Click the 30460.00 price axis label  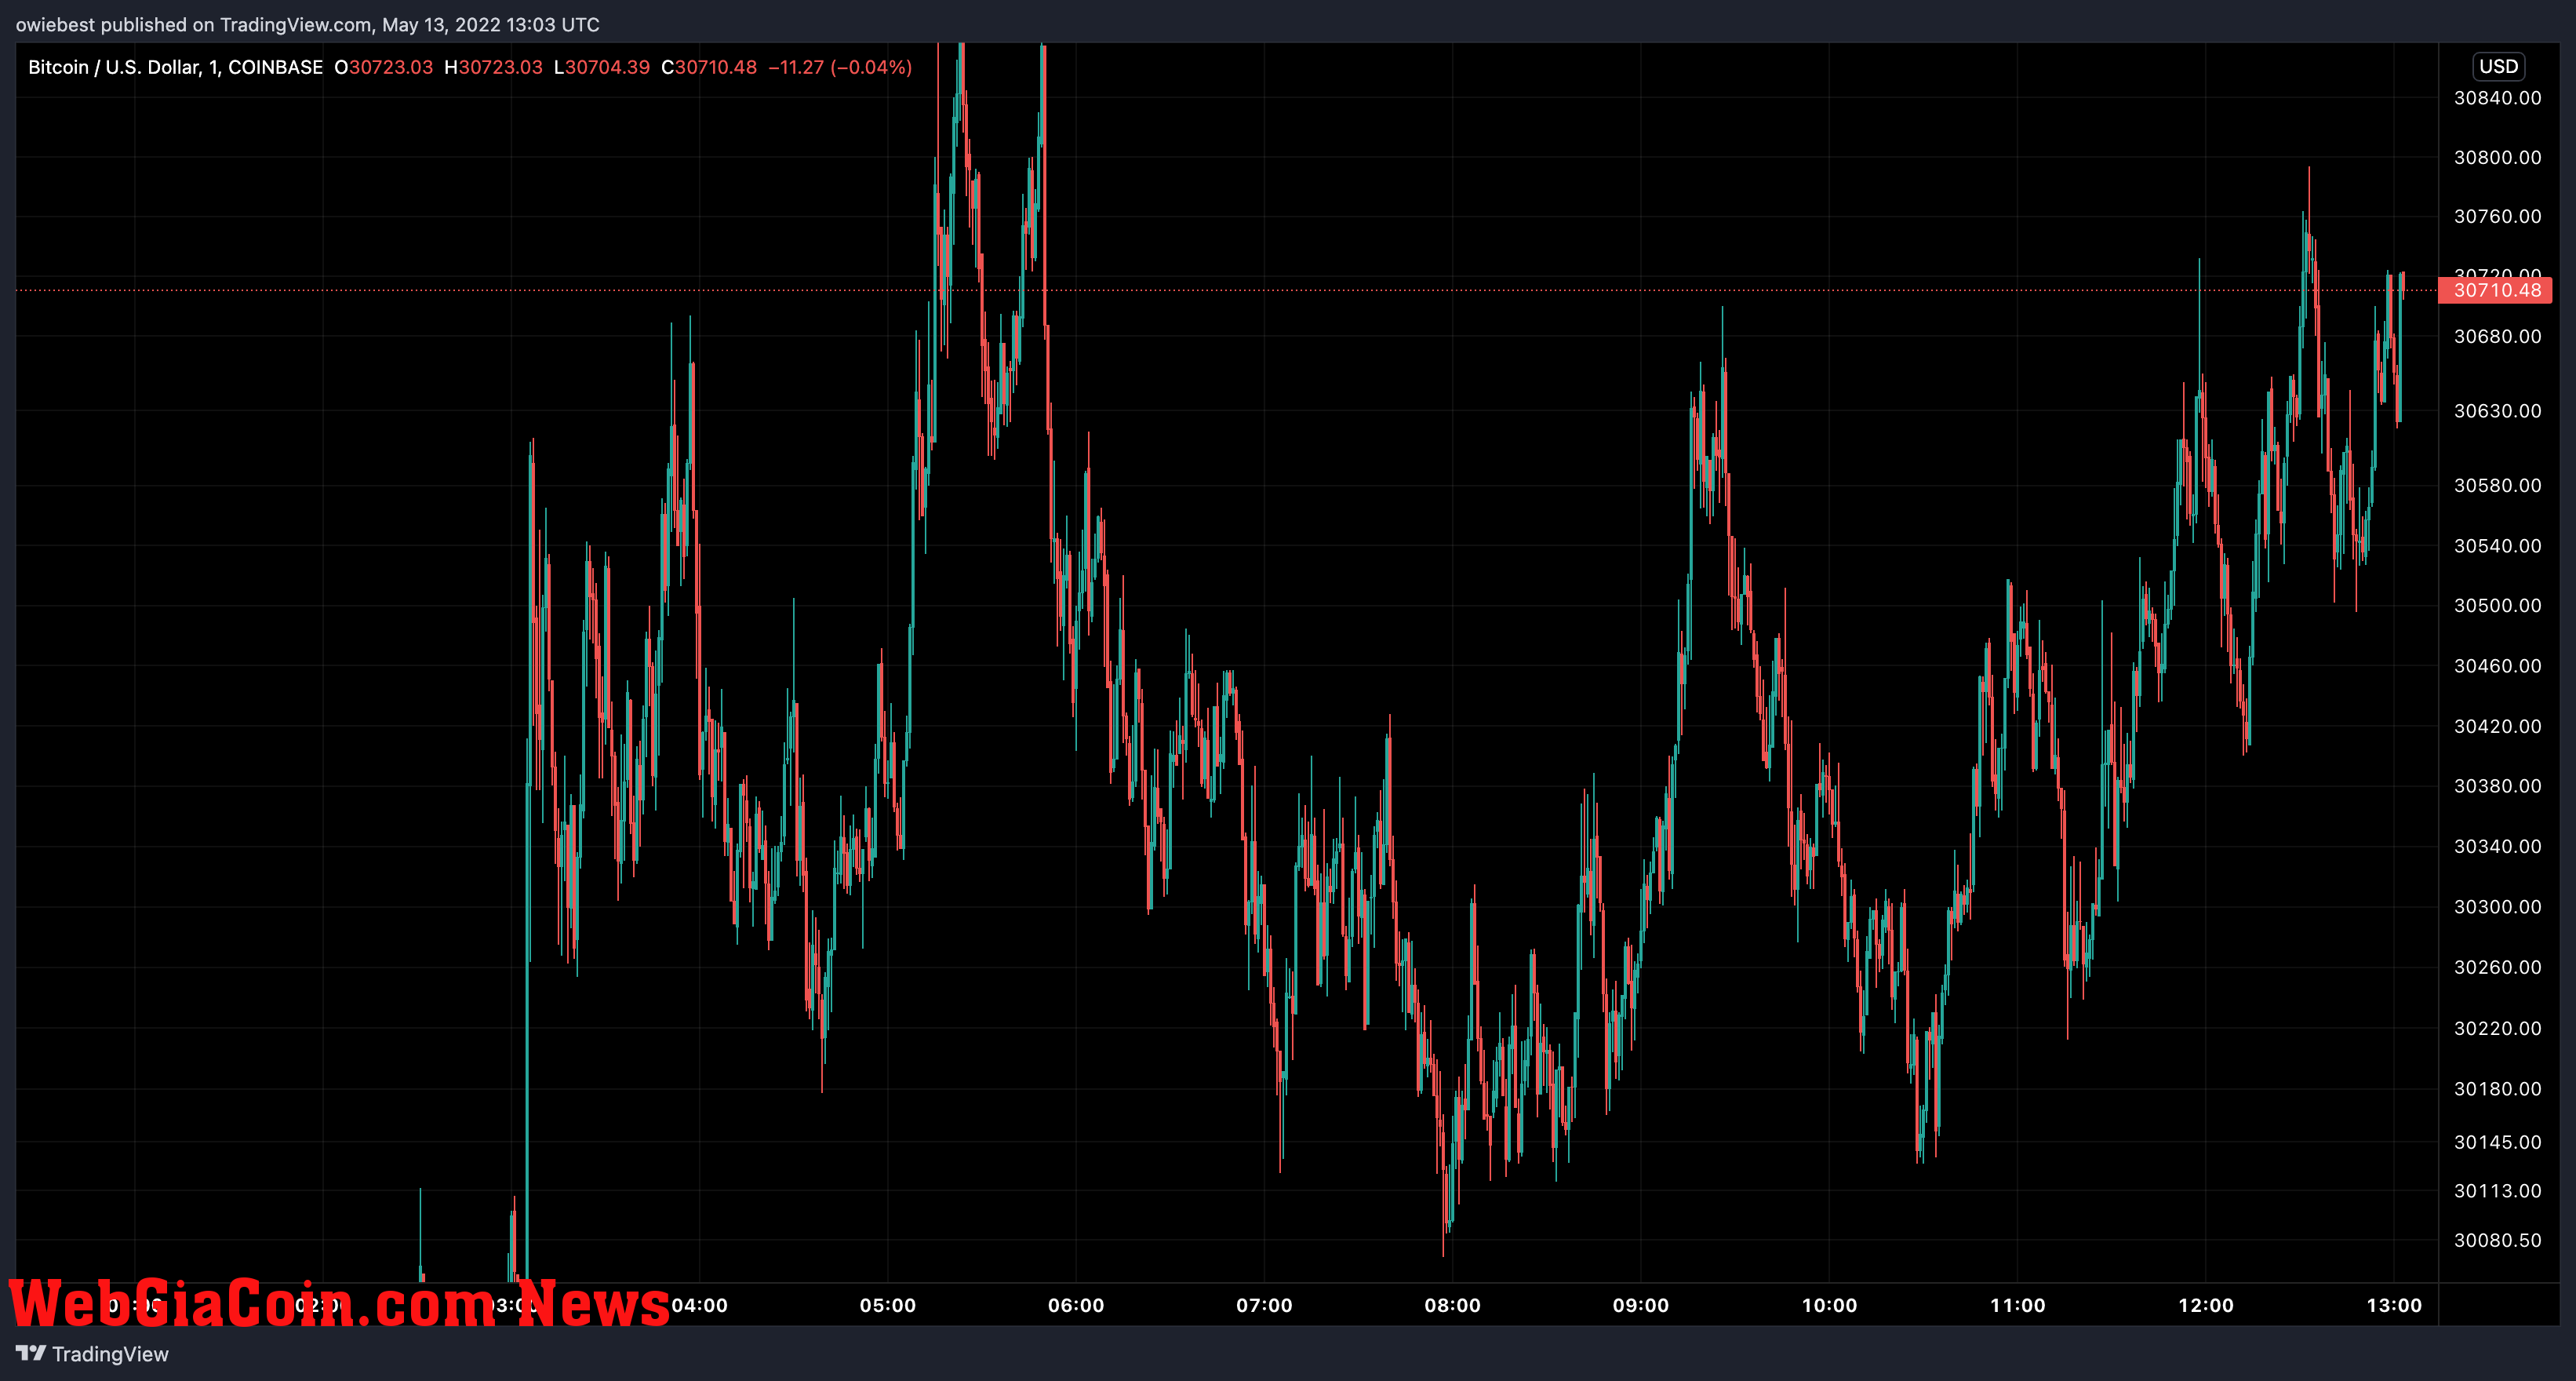coord(2497,666)
